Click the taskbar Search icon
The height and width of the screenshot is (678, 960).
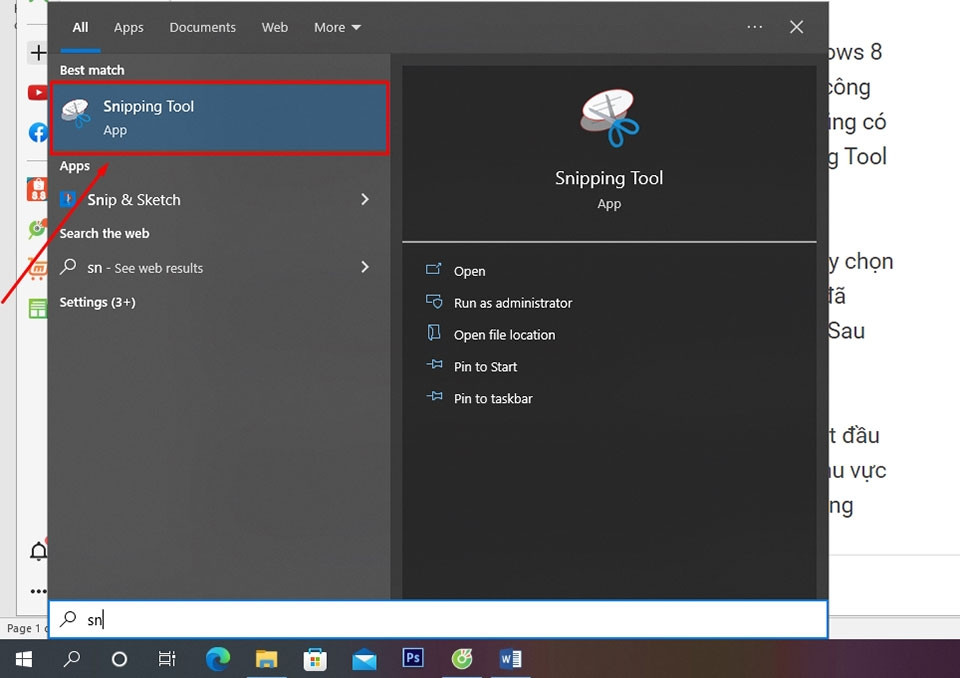point(72,659)
